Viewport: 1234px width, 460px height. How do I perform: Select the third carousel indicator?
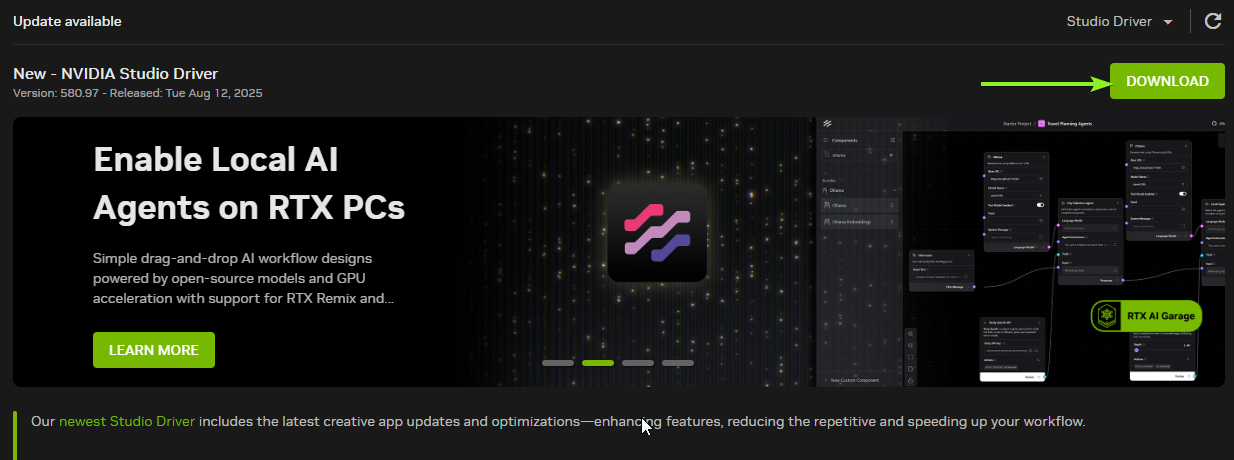(638, 363)
